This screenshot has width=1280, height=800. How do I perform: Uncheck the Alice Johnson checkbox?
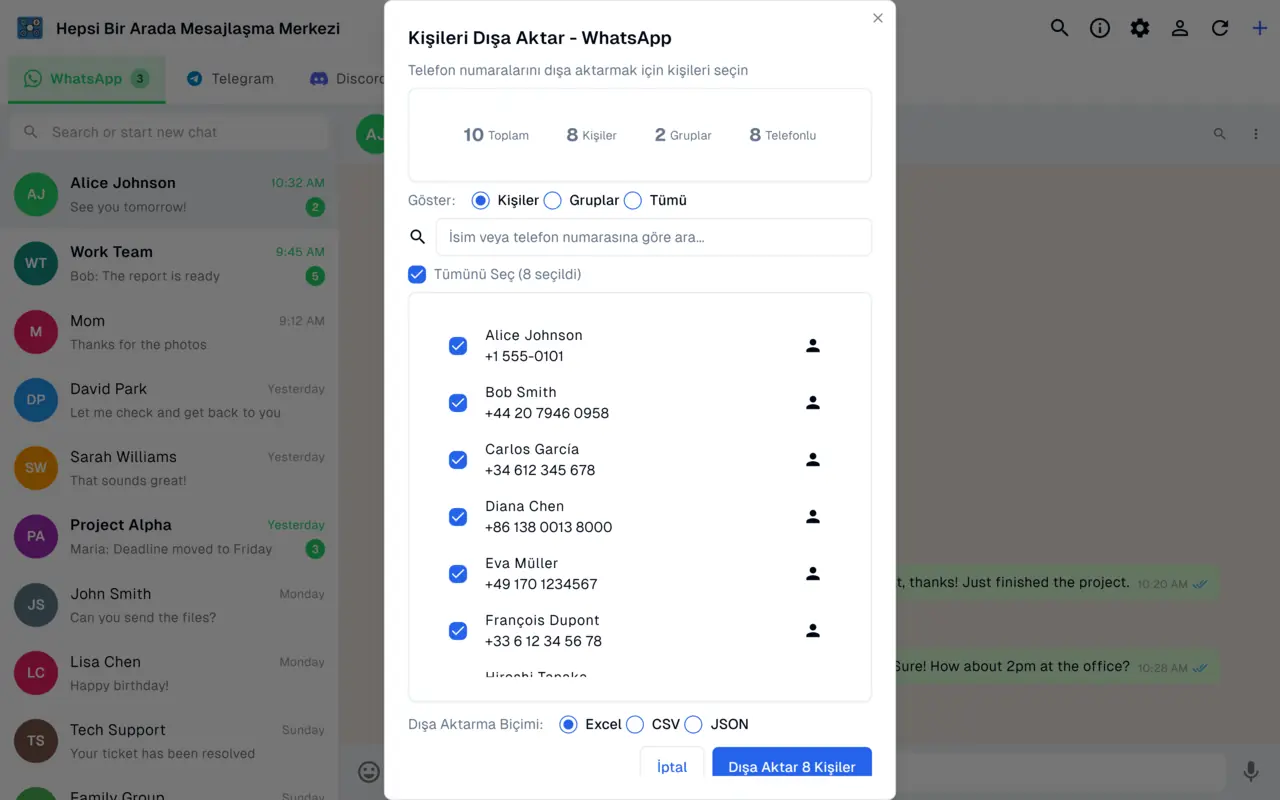458,346
